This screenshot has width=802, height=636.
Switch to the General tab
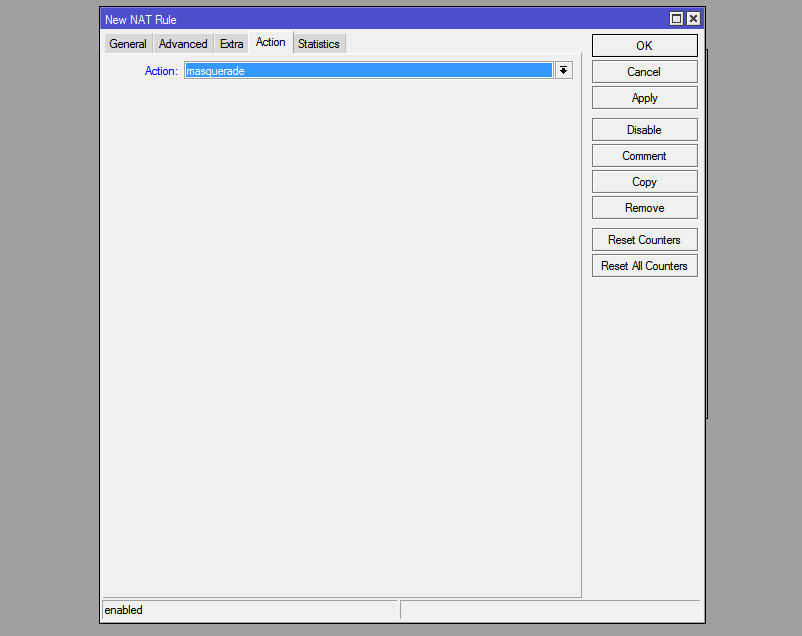click(x=128, y=44)
